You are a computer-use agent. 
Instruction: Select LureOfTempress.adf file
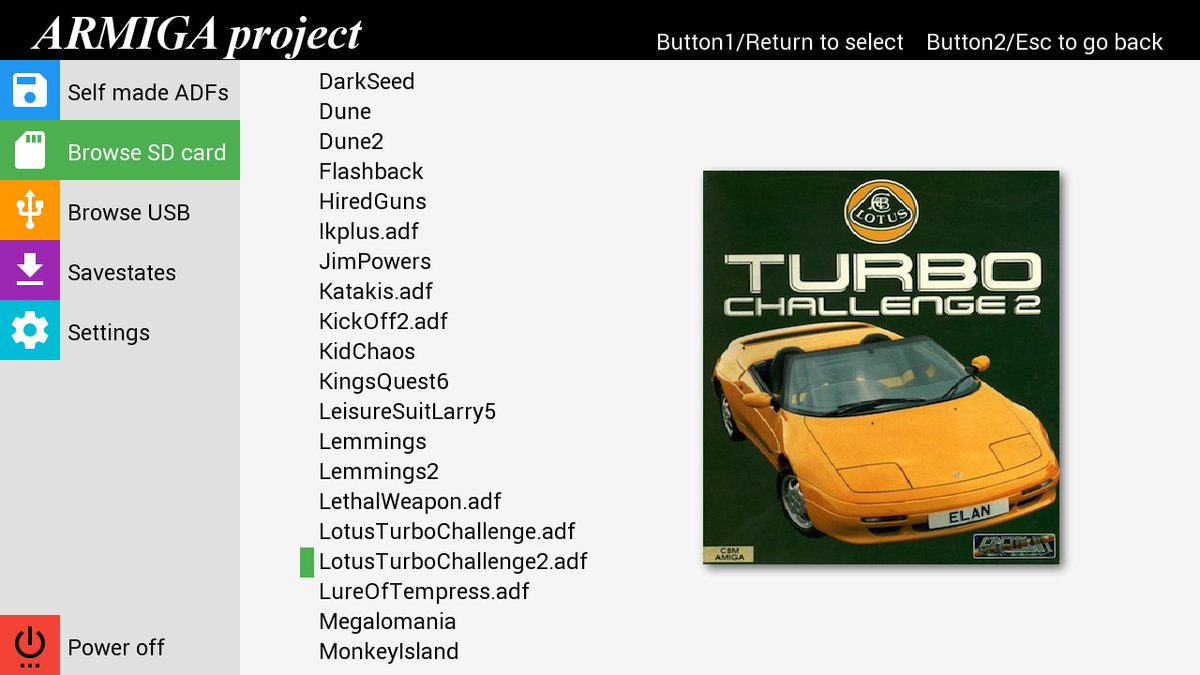coord(424,591)
